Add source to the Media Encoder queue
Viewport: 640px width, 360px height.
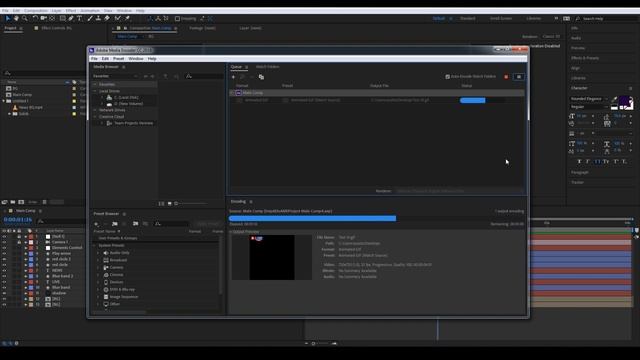[233, 77]
